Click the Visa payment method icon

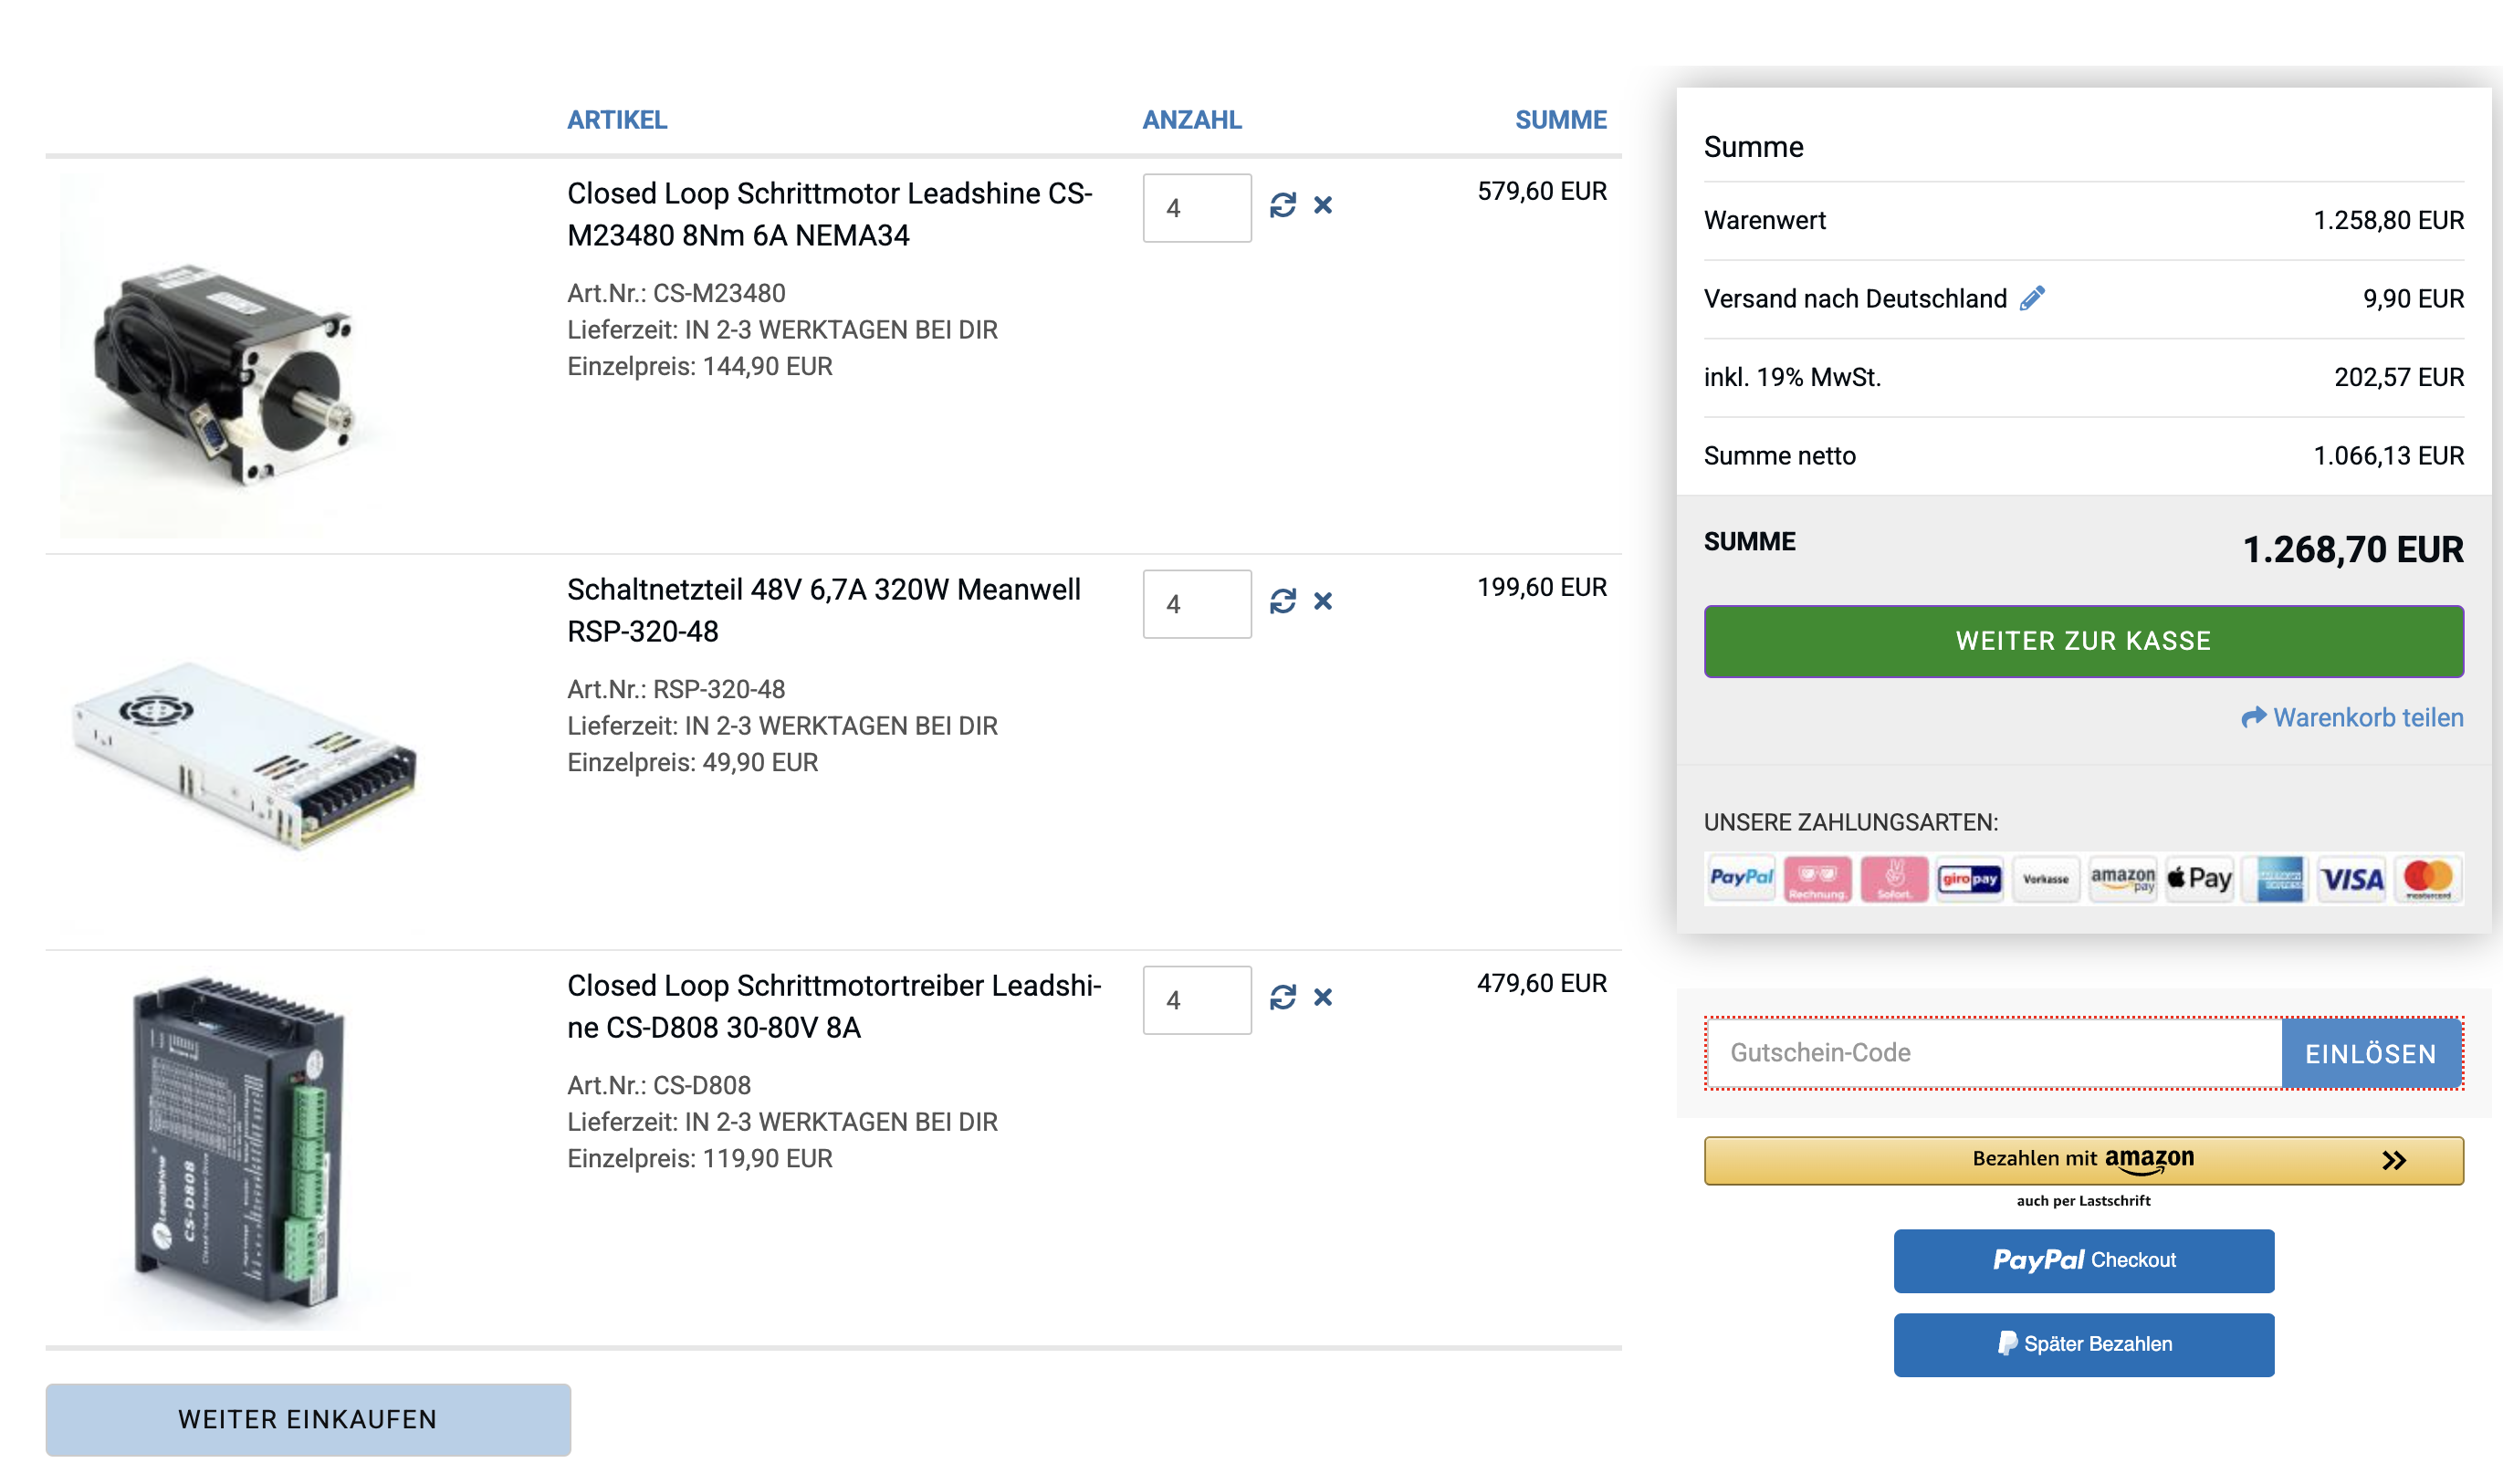[2351, 879]
